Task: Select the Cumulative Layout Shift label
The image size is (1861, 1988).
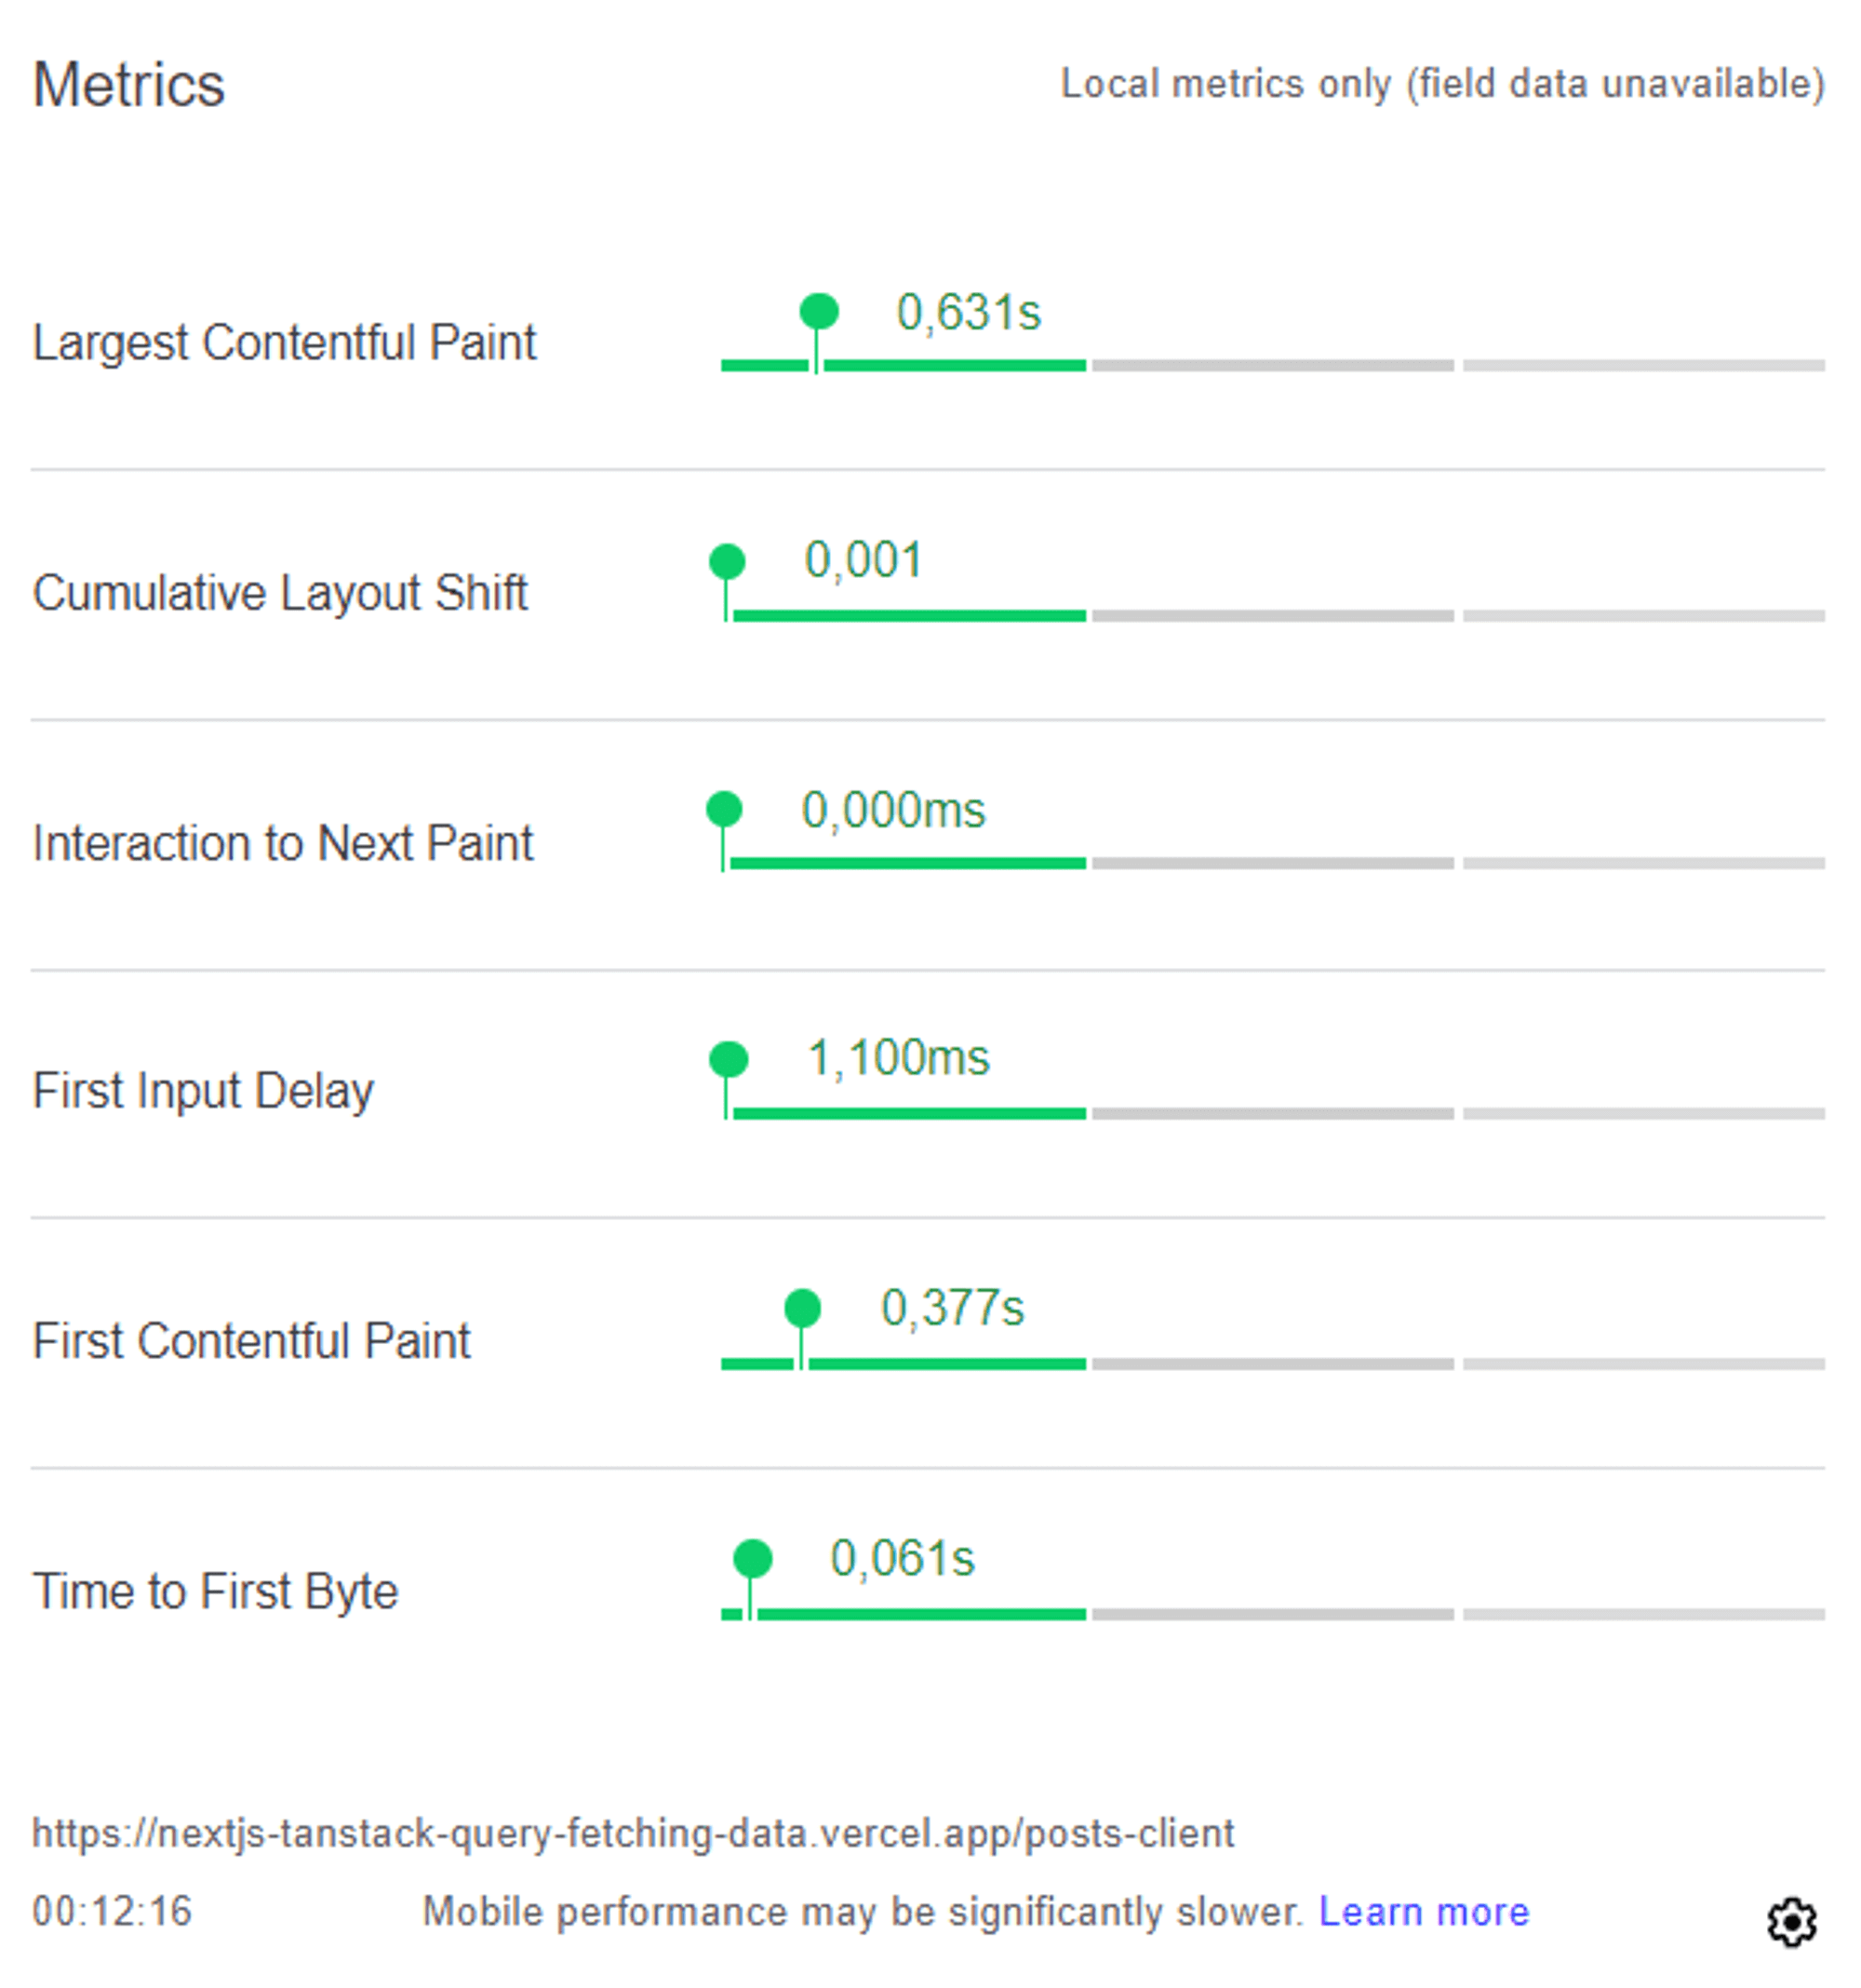Action: [280, 593]
